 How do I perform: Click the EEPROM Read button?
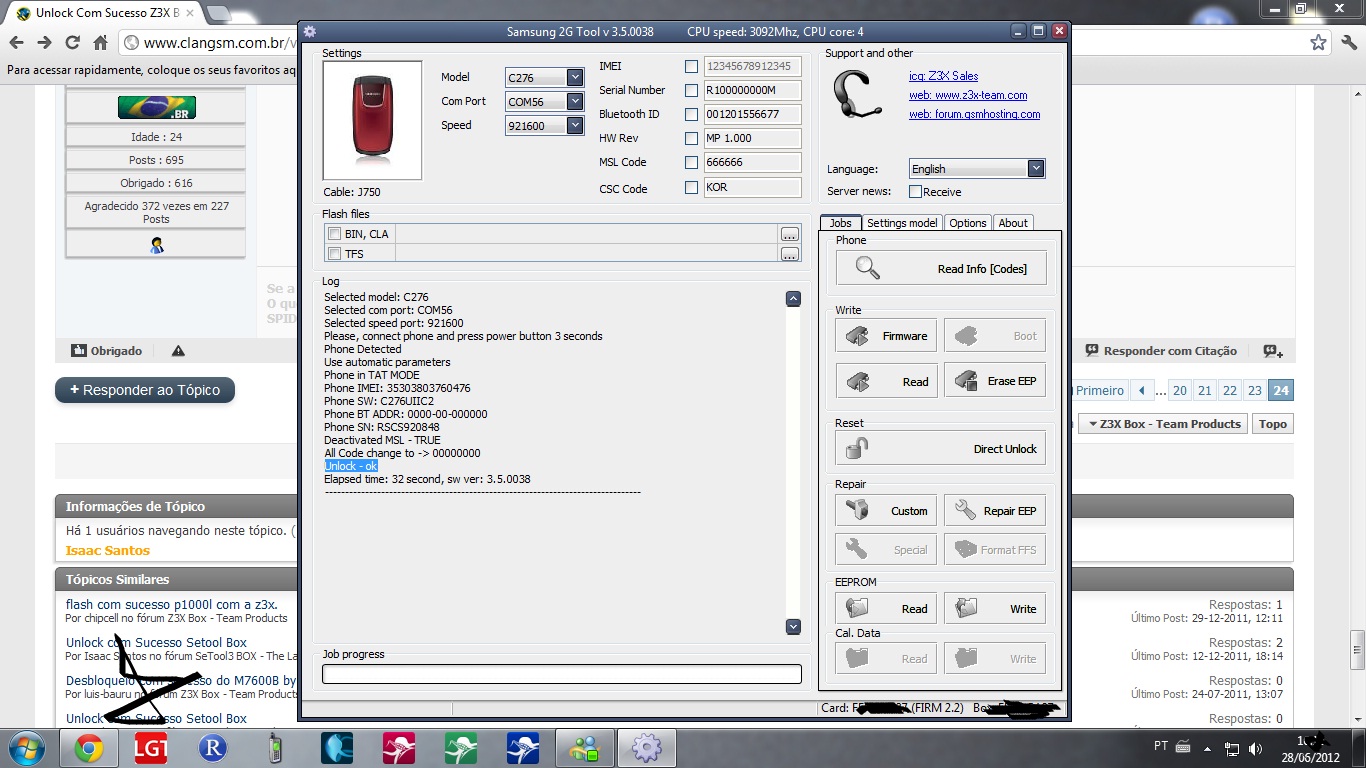pyautogui.click(x=886, y=608)
